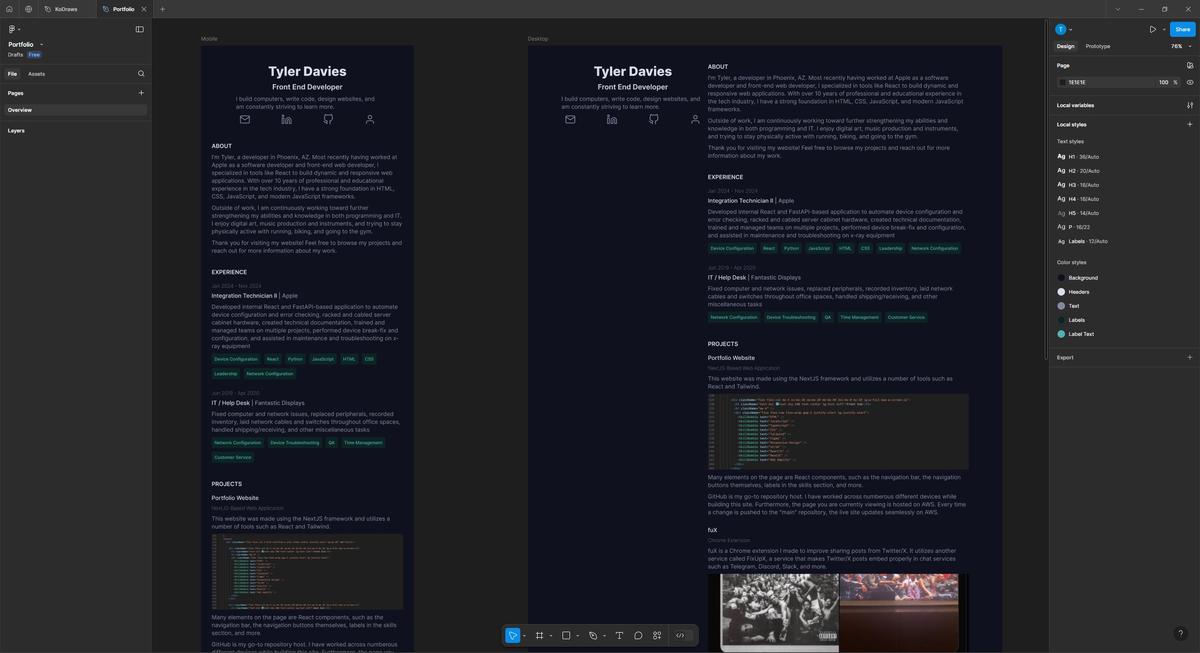This screenshot has height=653, width=1200.
Task: Edit the page color opacity 100 field
Action: pyautogui.click(x=1163, y=82)
